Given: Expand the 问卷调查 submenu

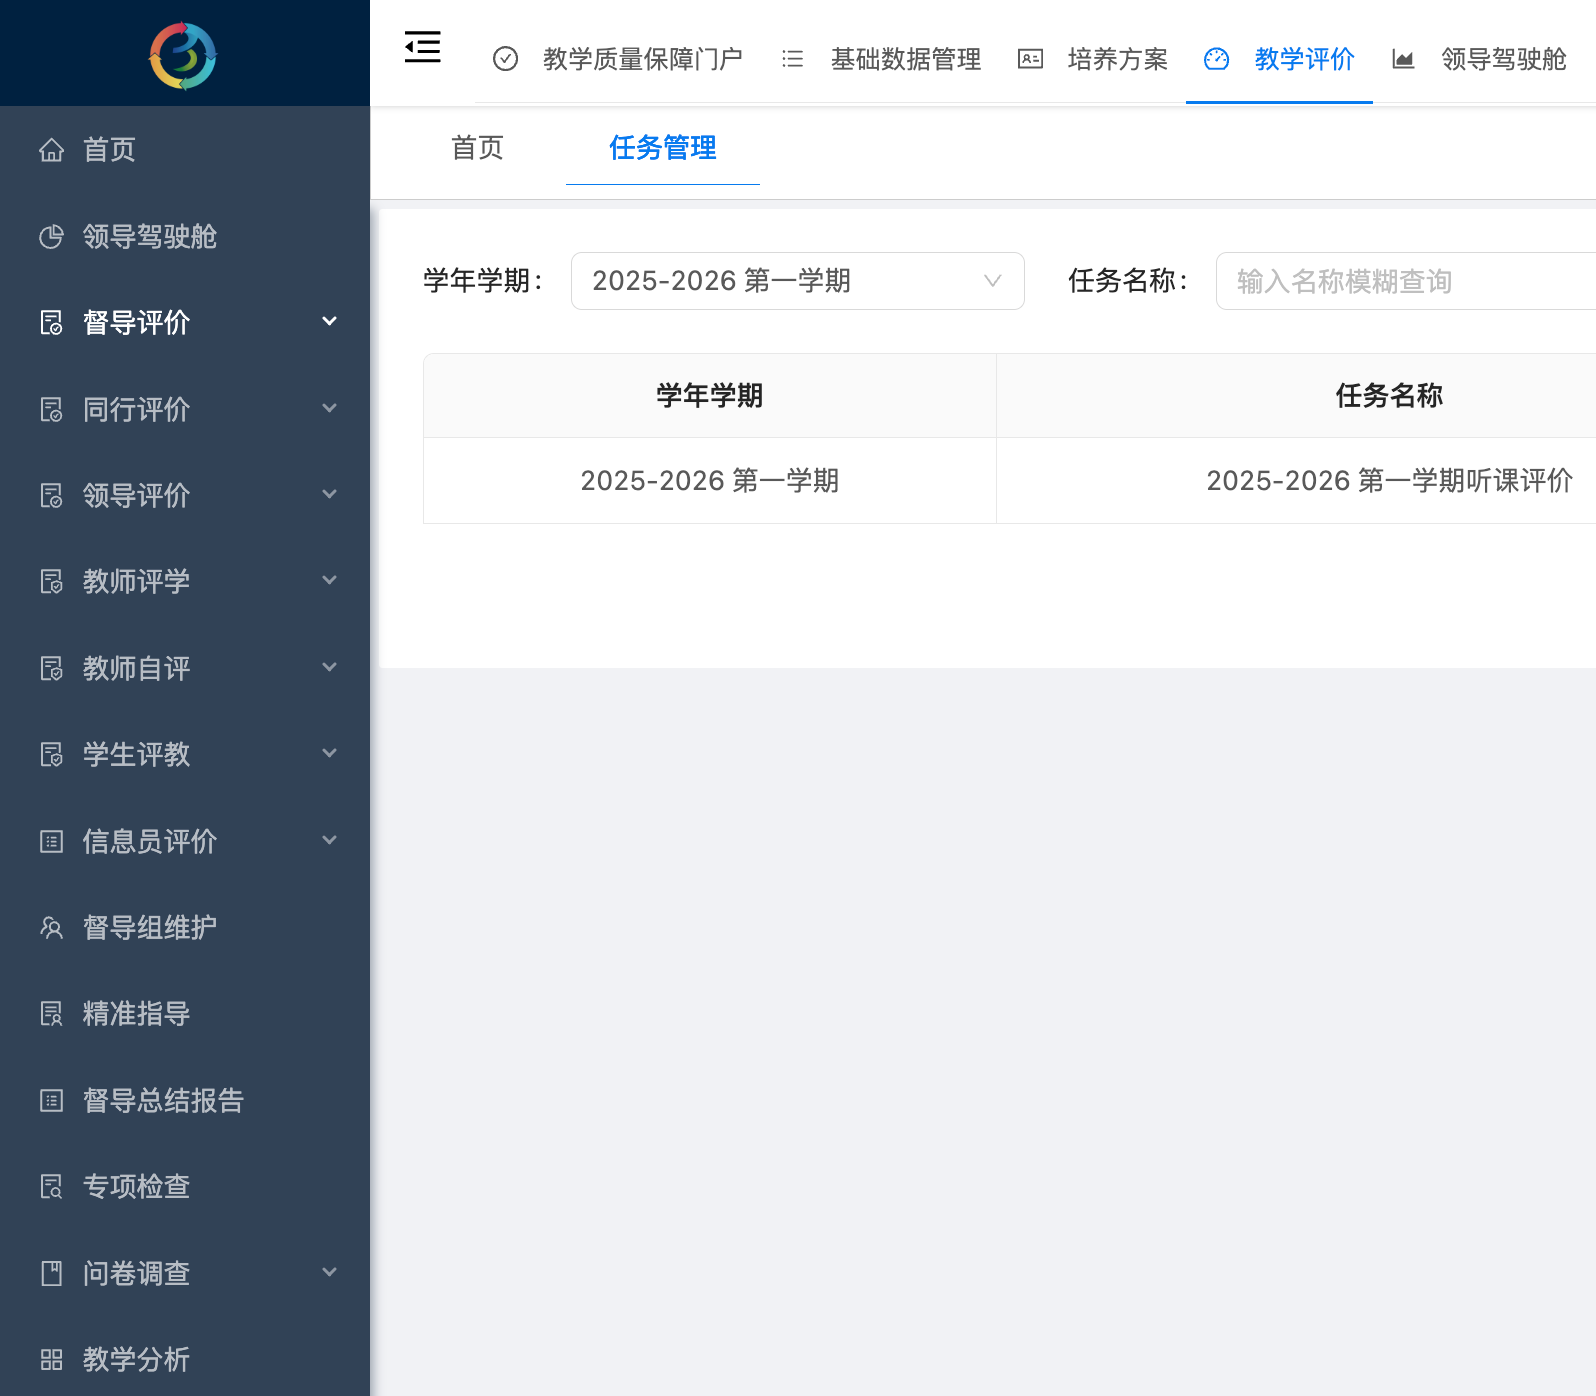Looking at the screenshot, I should (329, 1273).
